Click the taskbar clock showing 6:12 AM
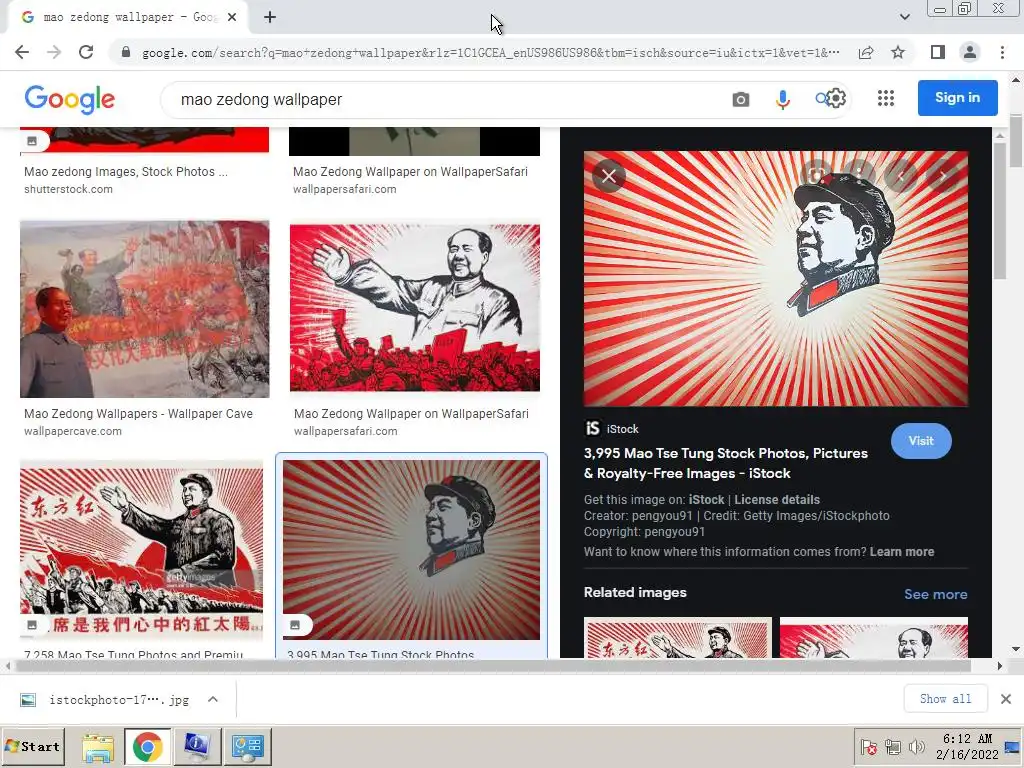Viewport: 1024px width, 768px height. coord(967,746)
